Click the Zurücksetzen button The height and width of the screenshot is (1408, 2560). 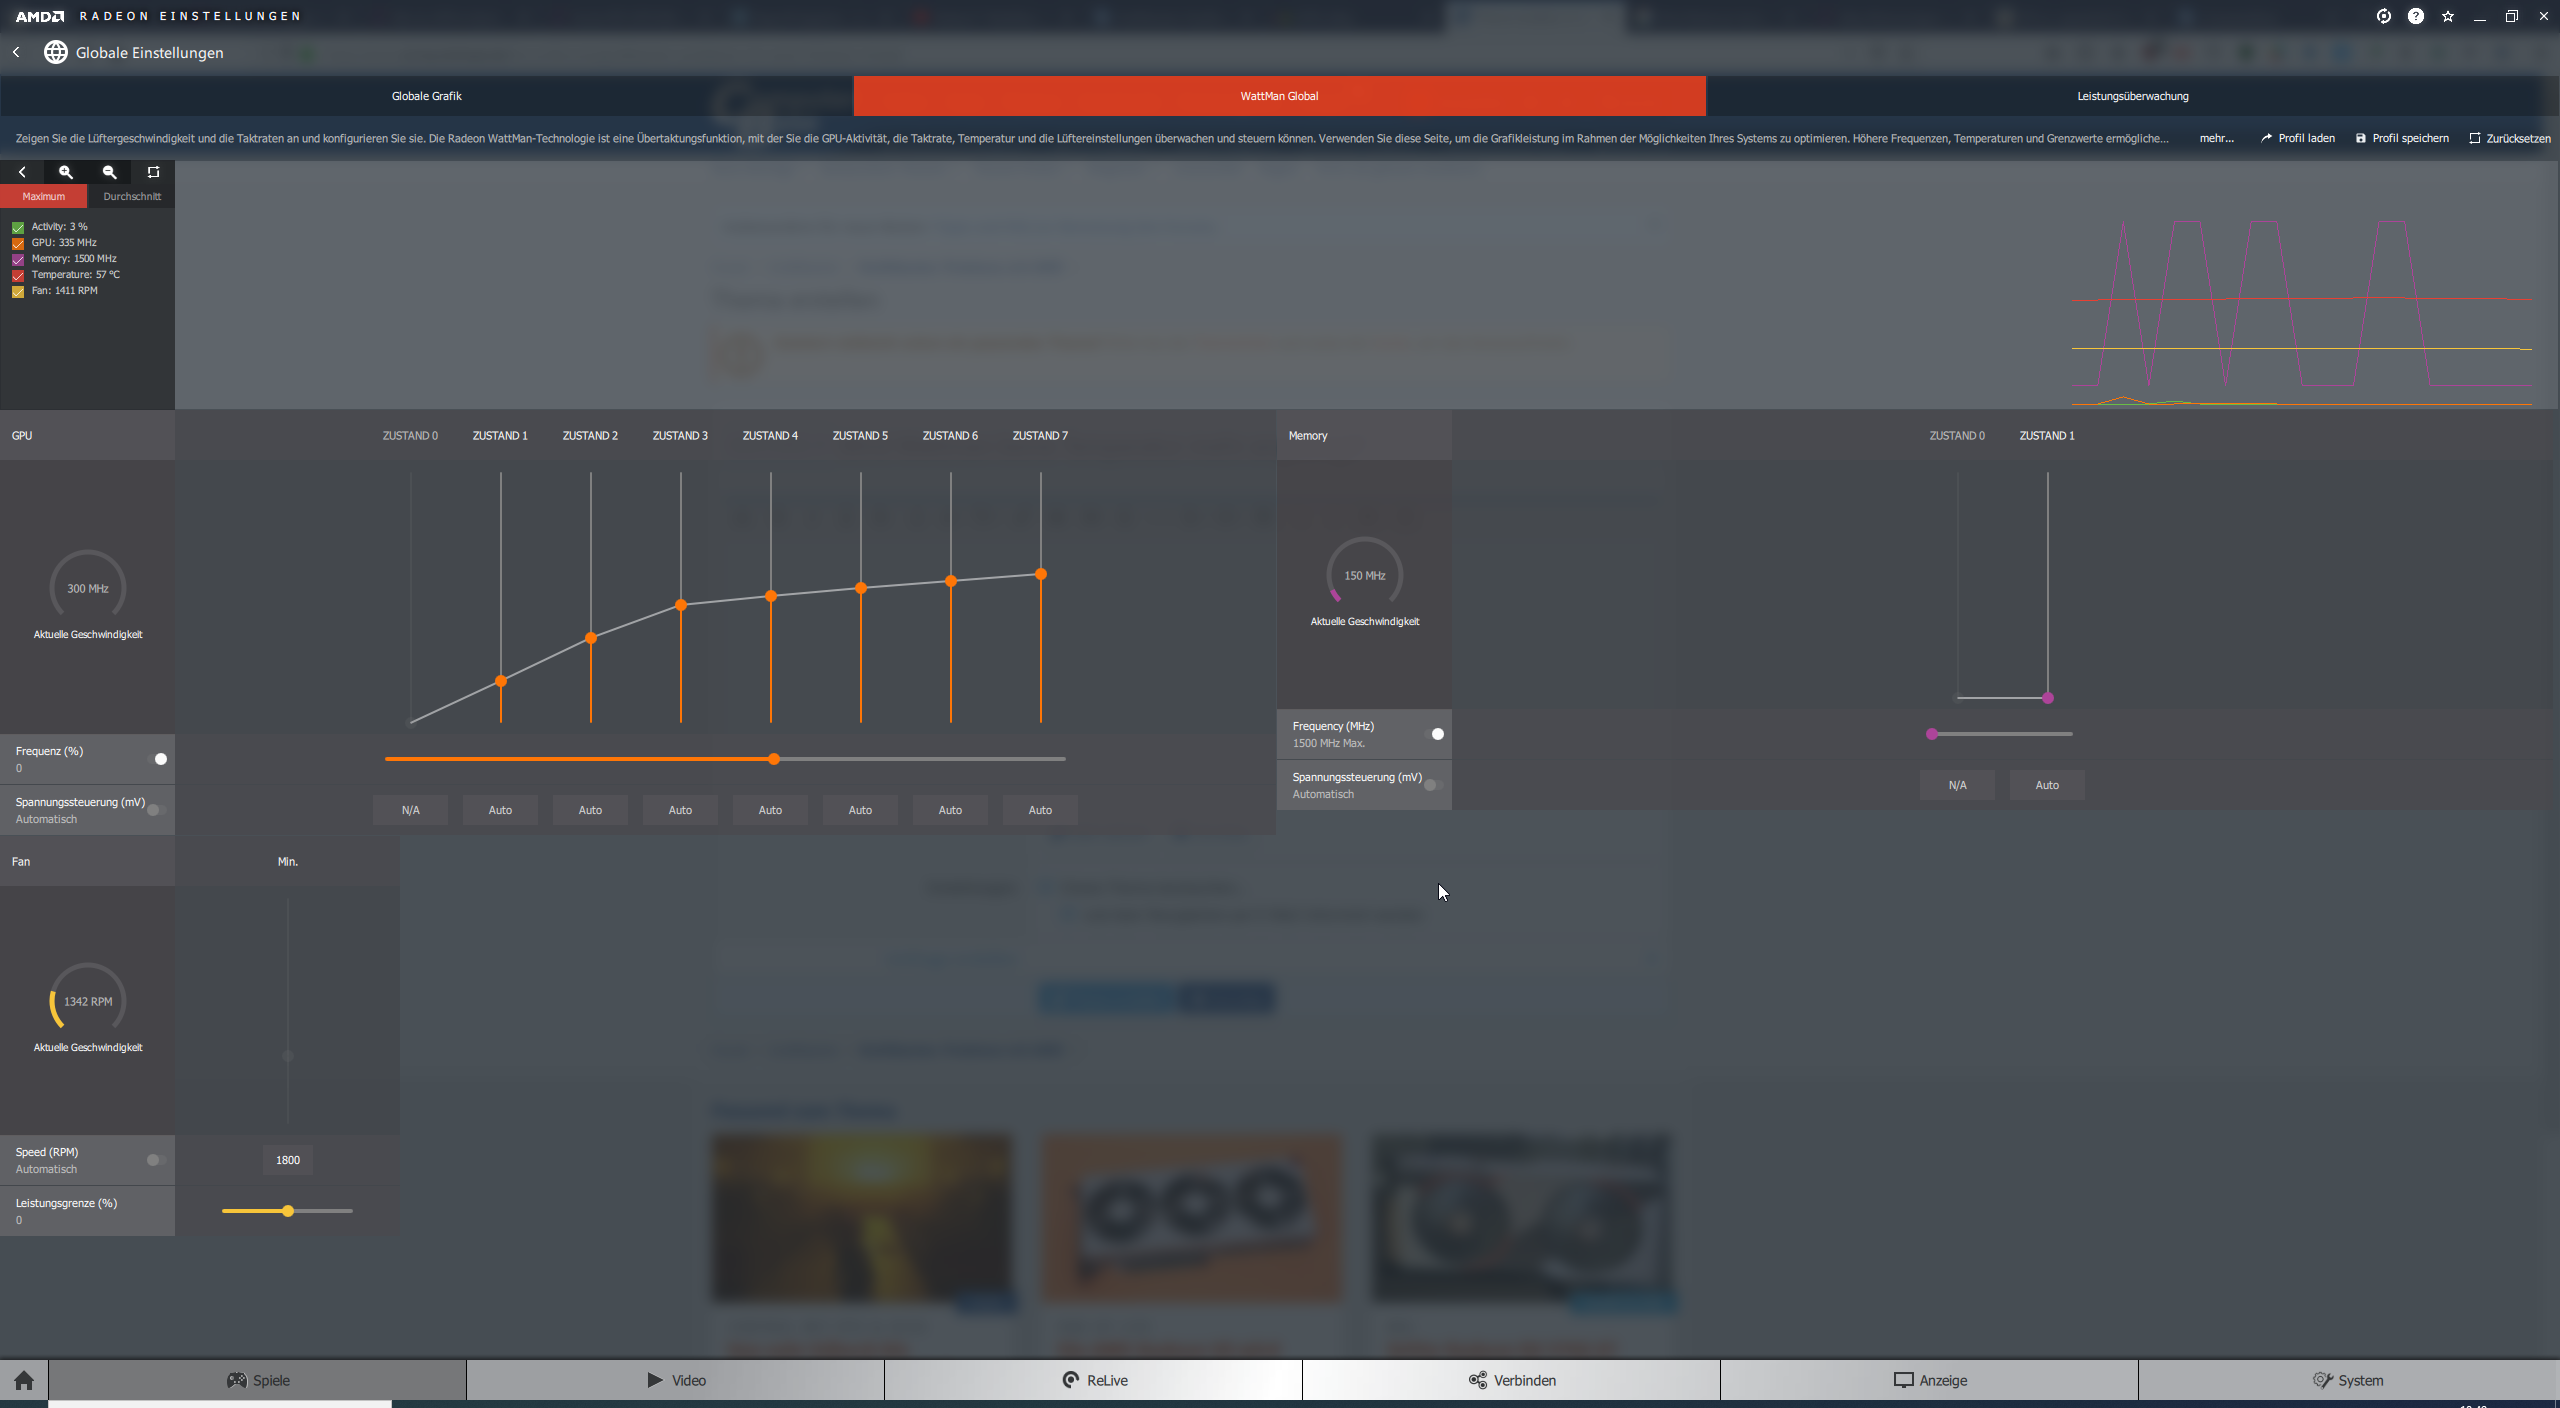coord(2510,138)
